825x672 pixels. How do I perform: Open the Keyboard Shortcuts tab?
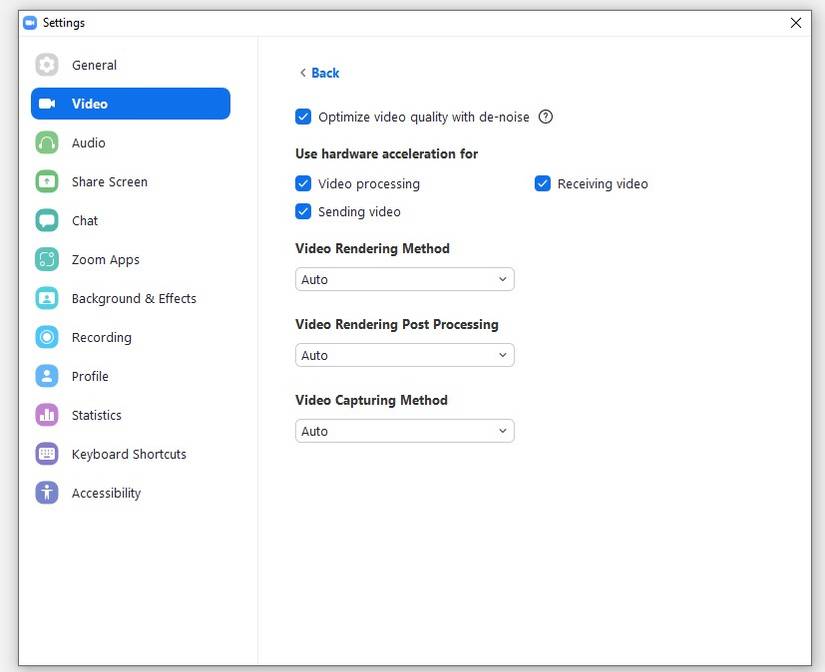(129, 454)
